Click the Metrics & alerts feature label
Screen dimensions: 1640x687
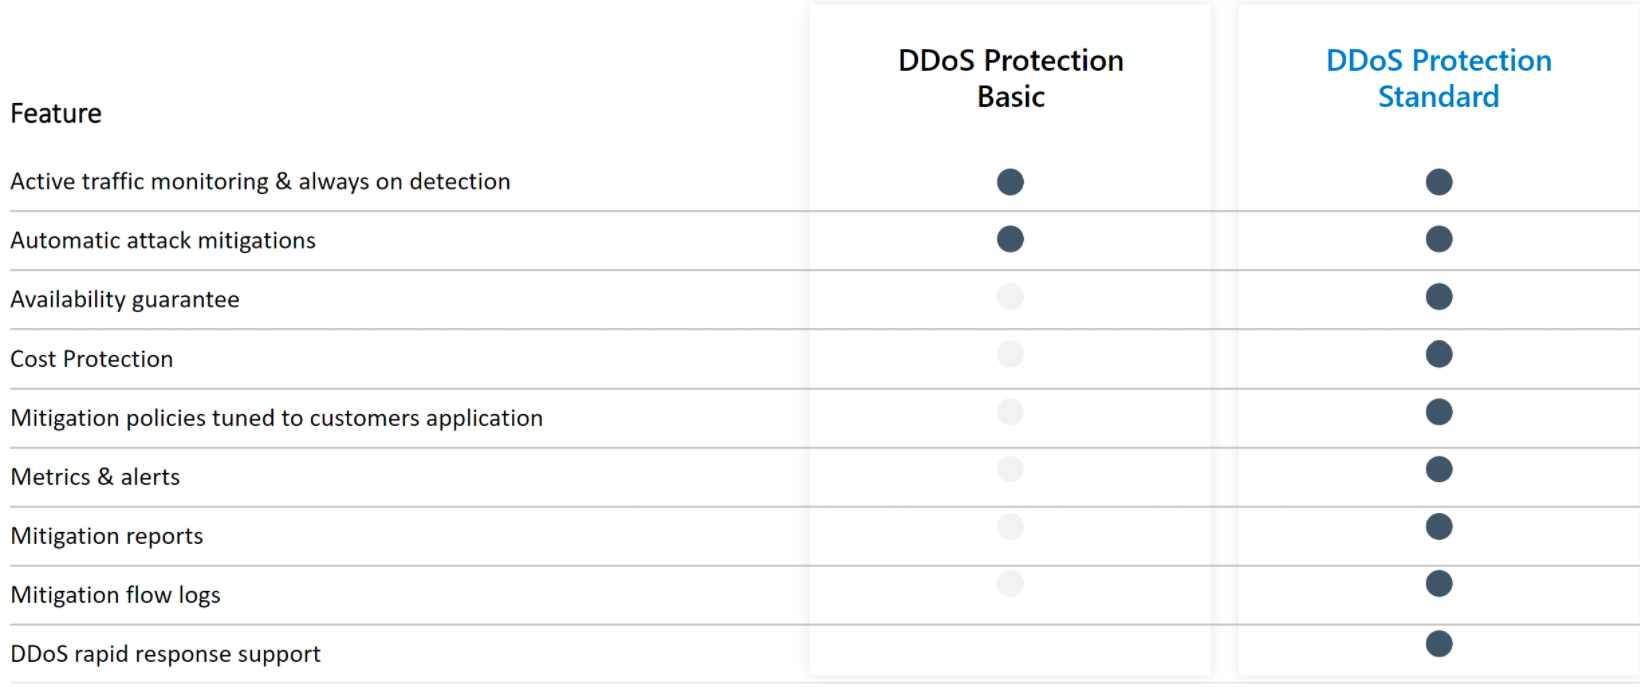95,477
